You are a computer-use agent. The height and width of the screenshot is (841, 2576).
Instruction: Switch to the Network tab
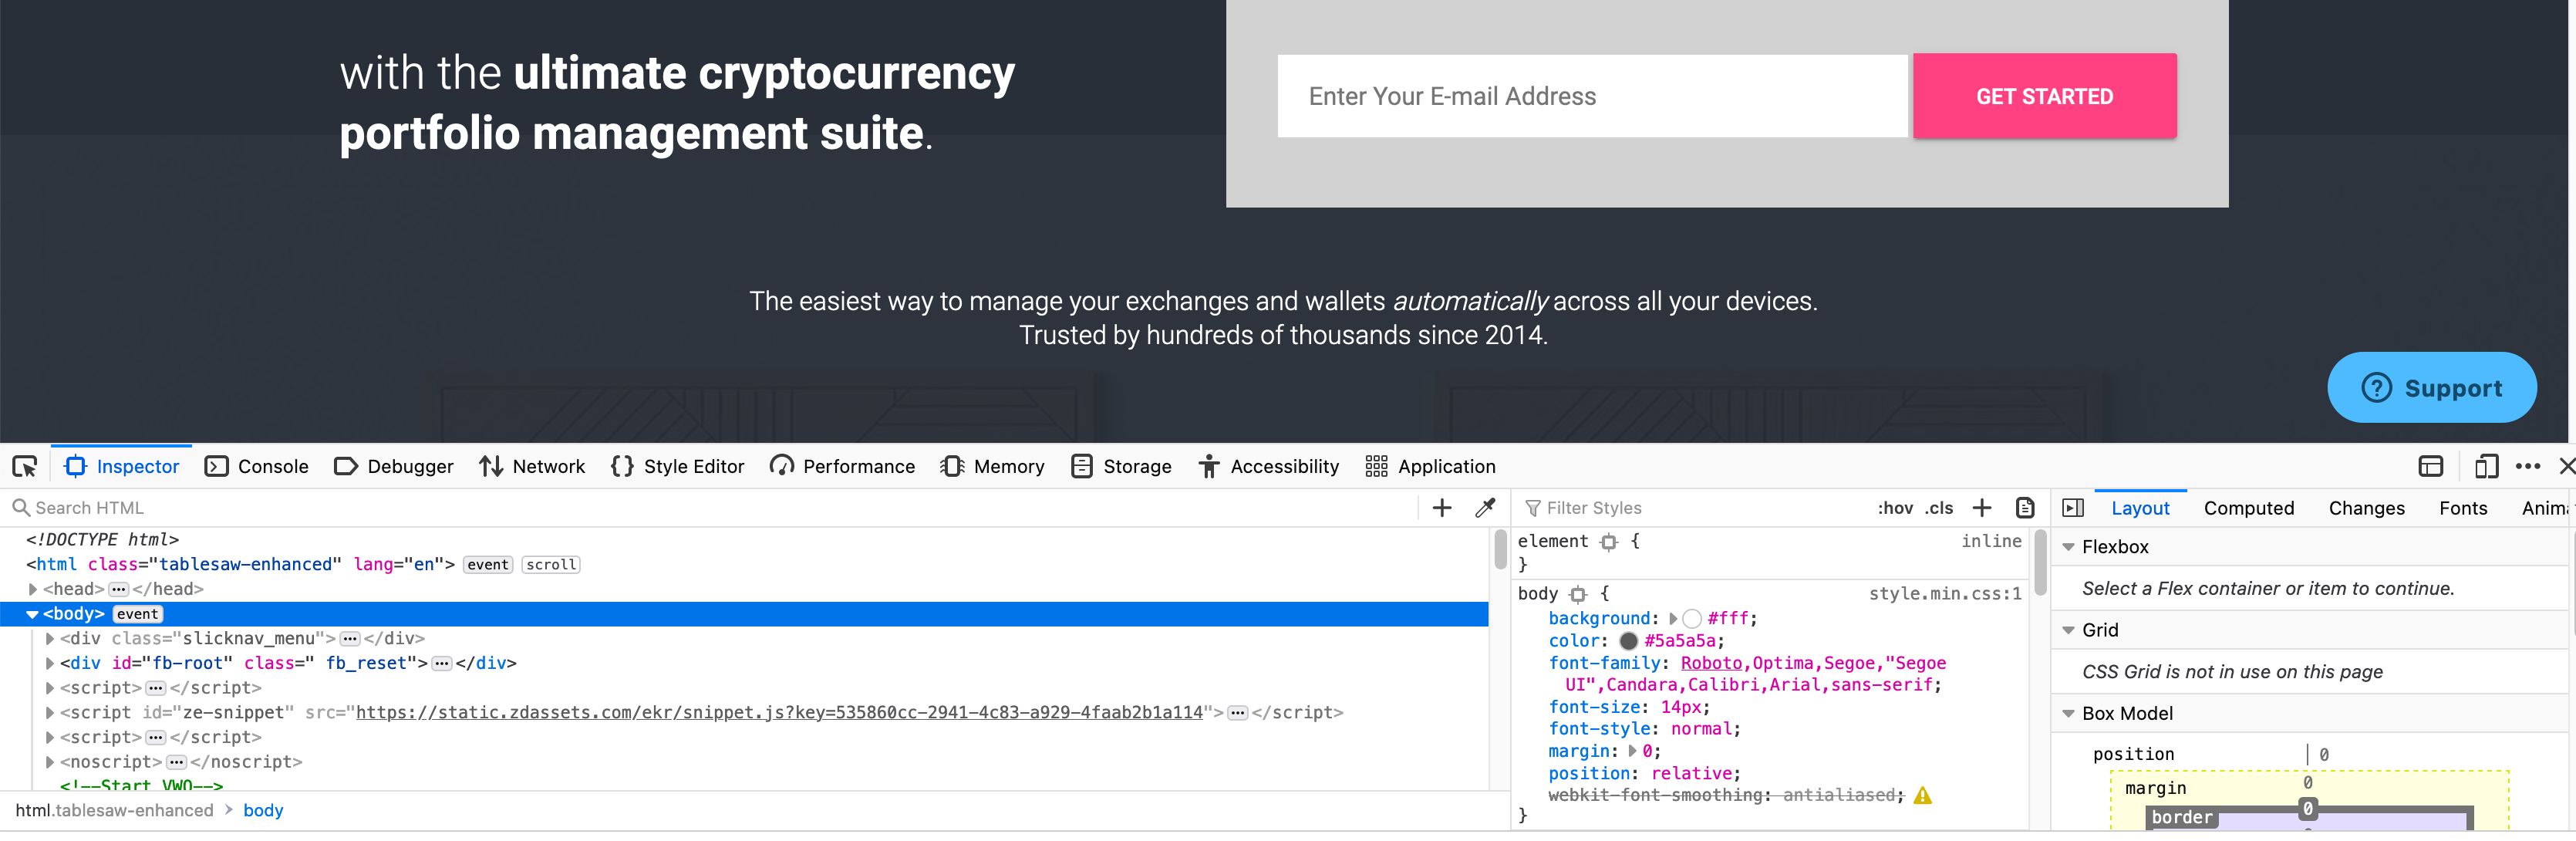point(532,466)
